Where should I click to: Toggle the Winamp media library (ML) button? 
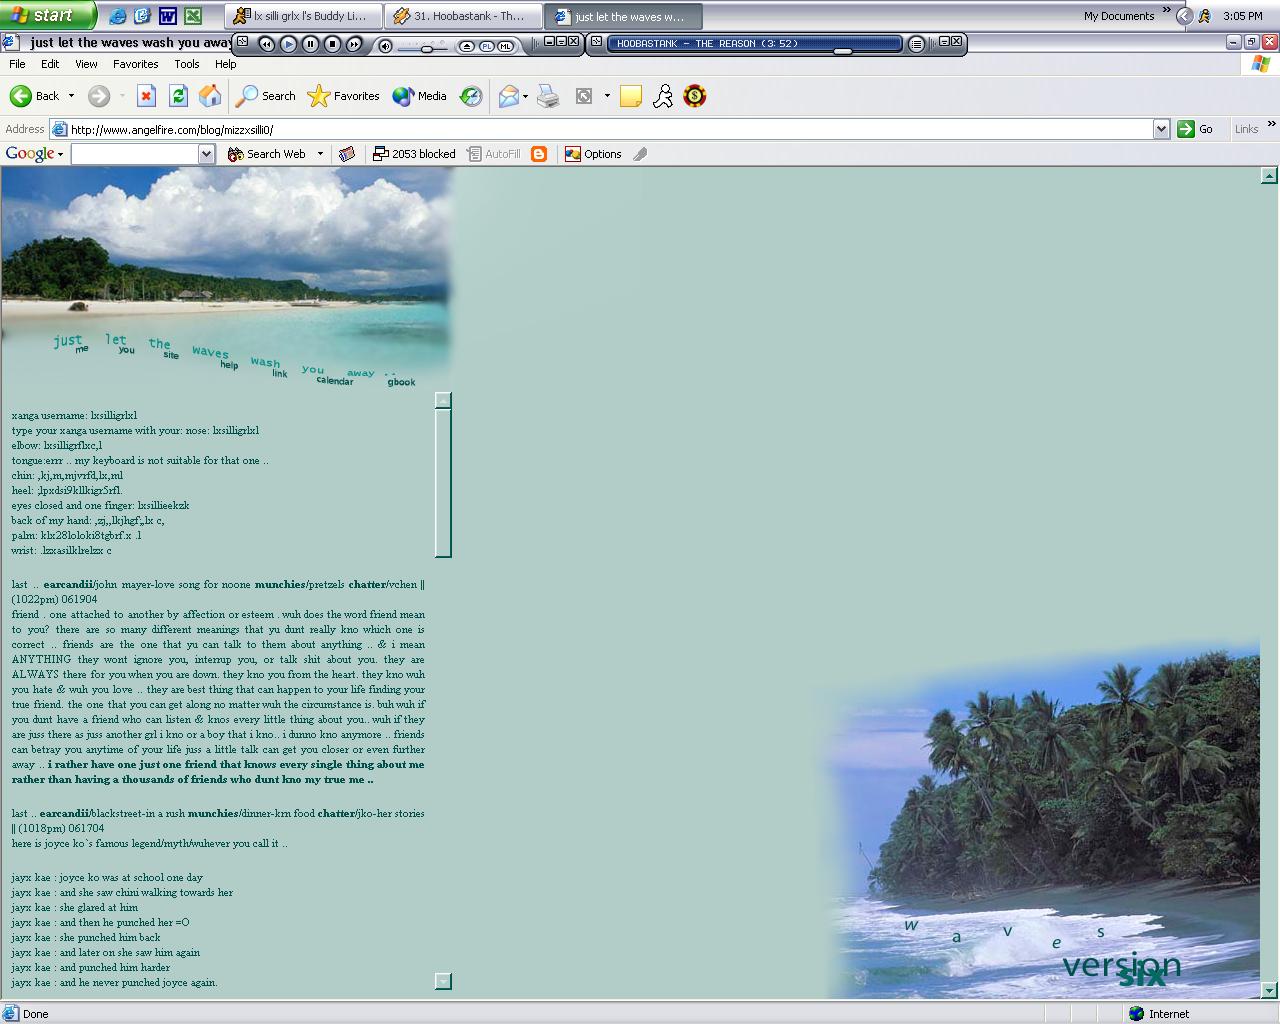point(505,46)
